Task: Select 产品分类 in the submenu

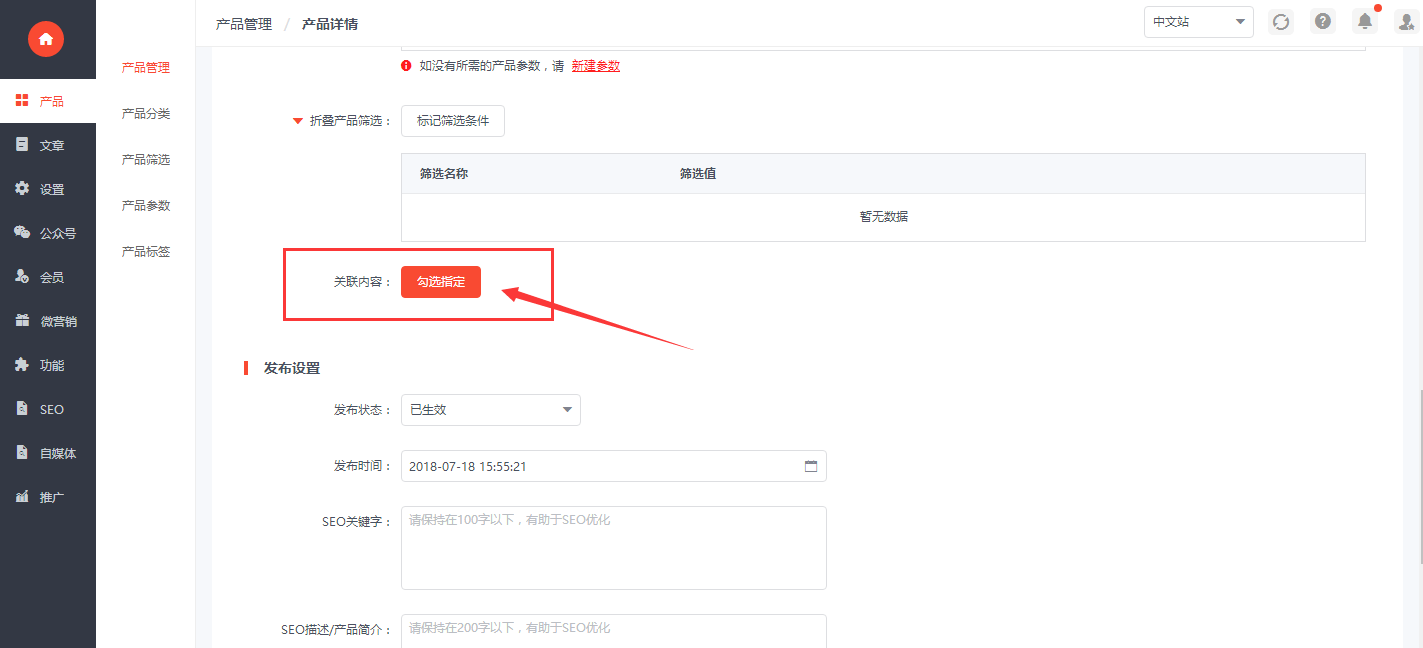Action: click(146, 114)
